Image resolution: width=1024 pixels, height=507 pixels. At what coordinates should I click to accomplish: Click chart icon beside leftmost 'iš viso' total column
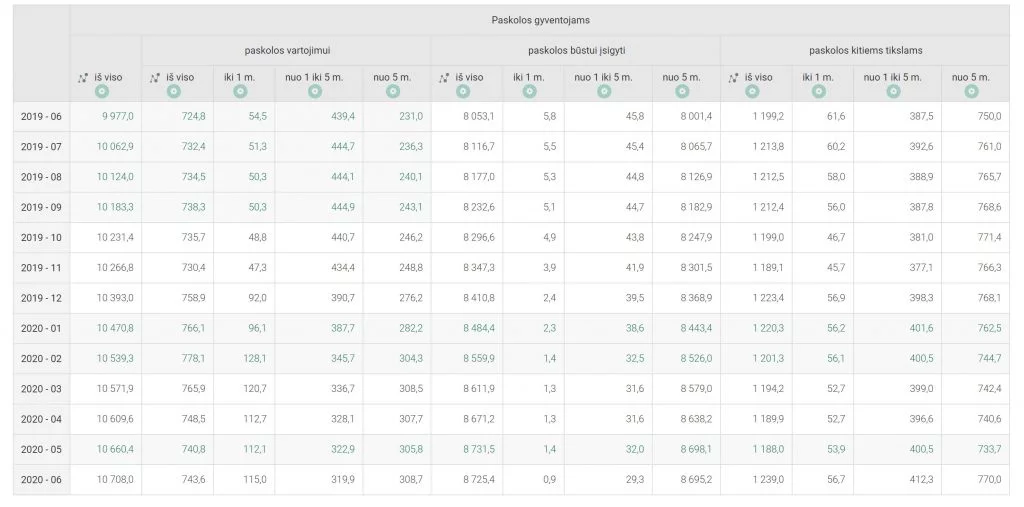point(83,78)
